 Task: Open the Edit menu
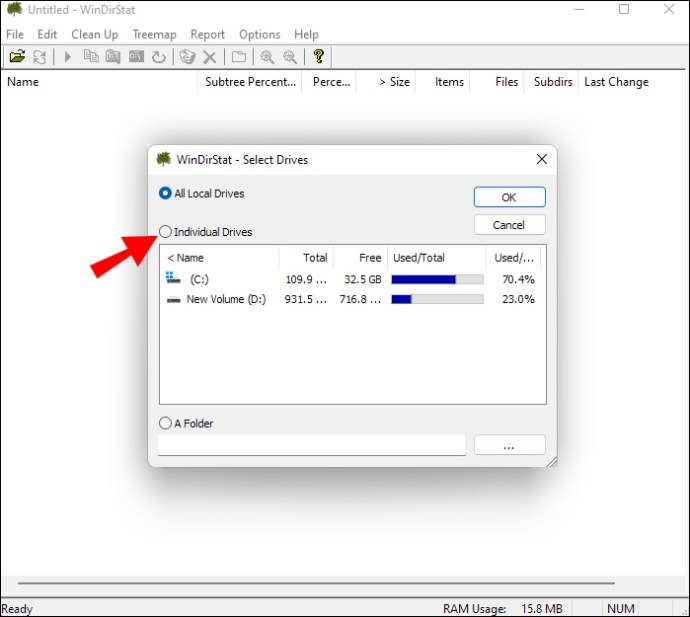coord(47,34)
